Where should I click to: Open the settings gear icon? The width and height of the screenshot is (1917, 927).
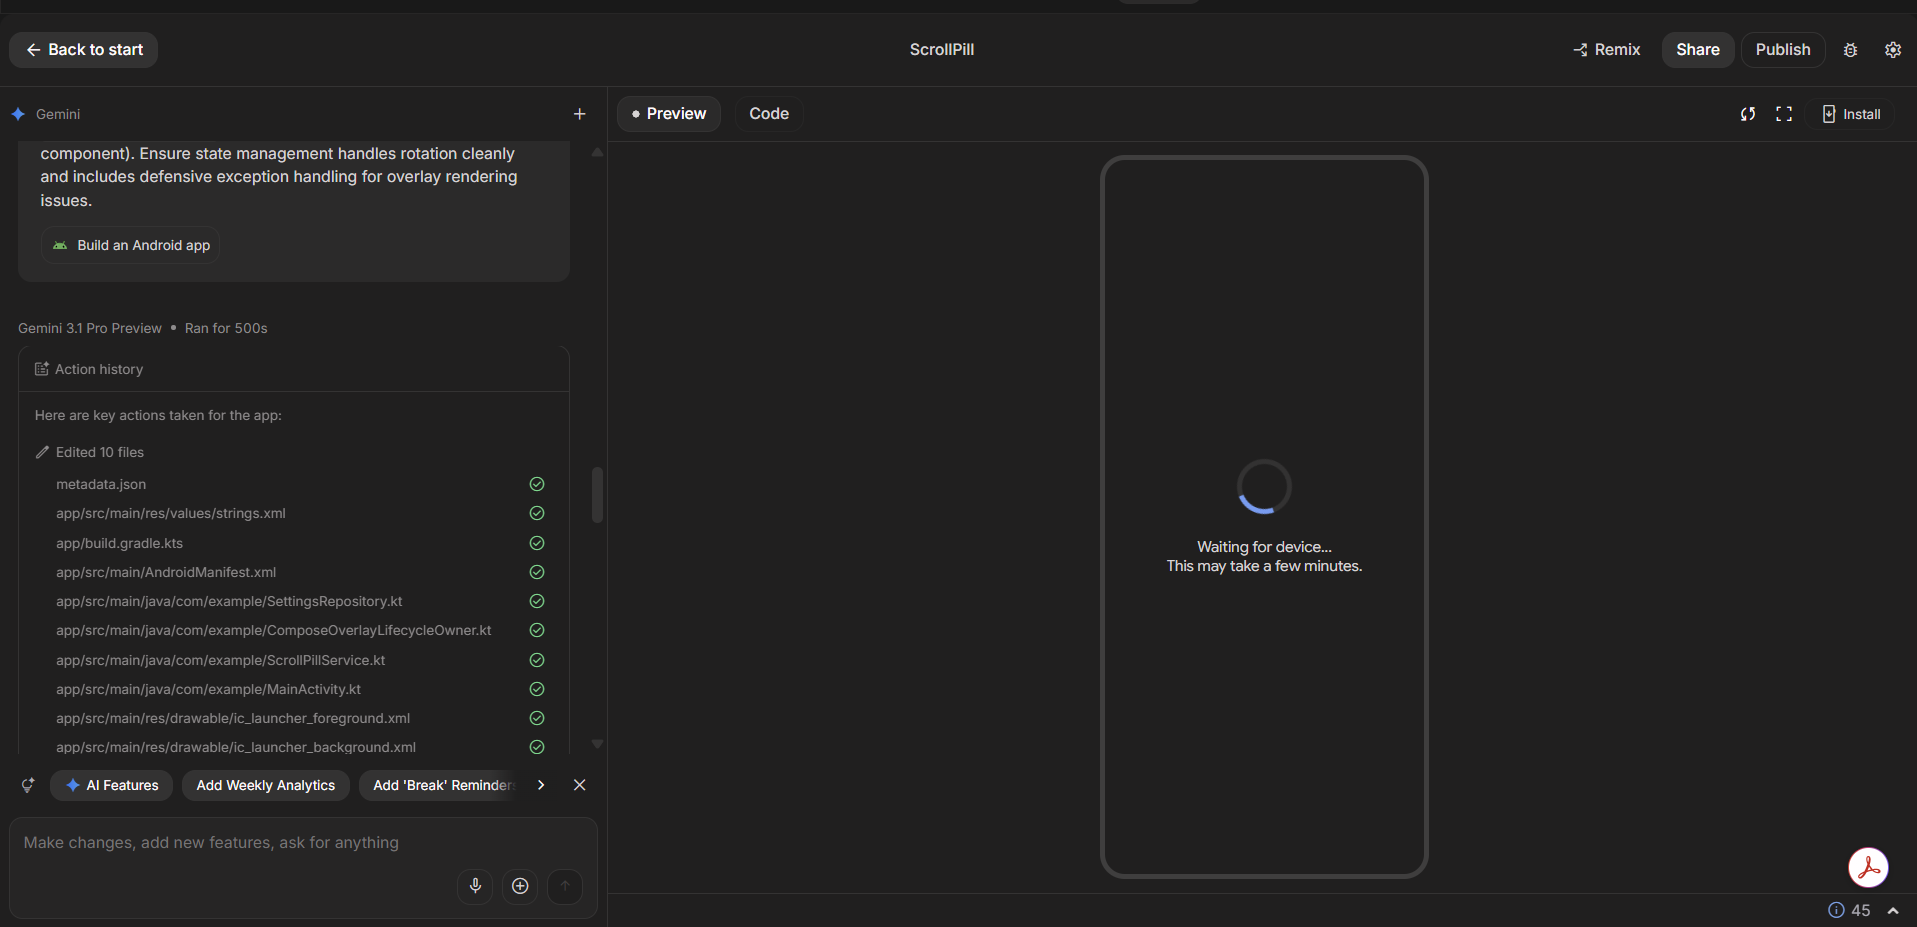(x=1892, y=50)
